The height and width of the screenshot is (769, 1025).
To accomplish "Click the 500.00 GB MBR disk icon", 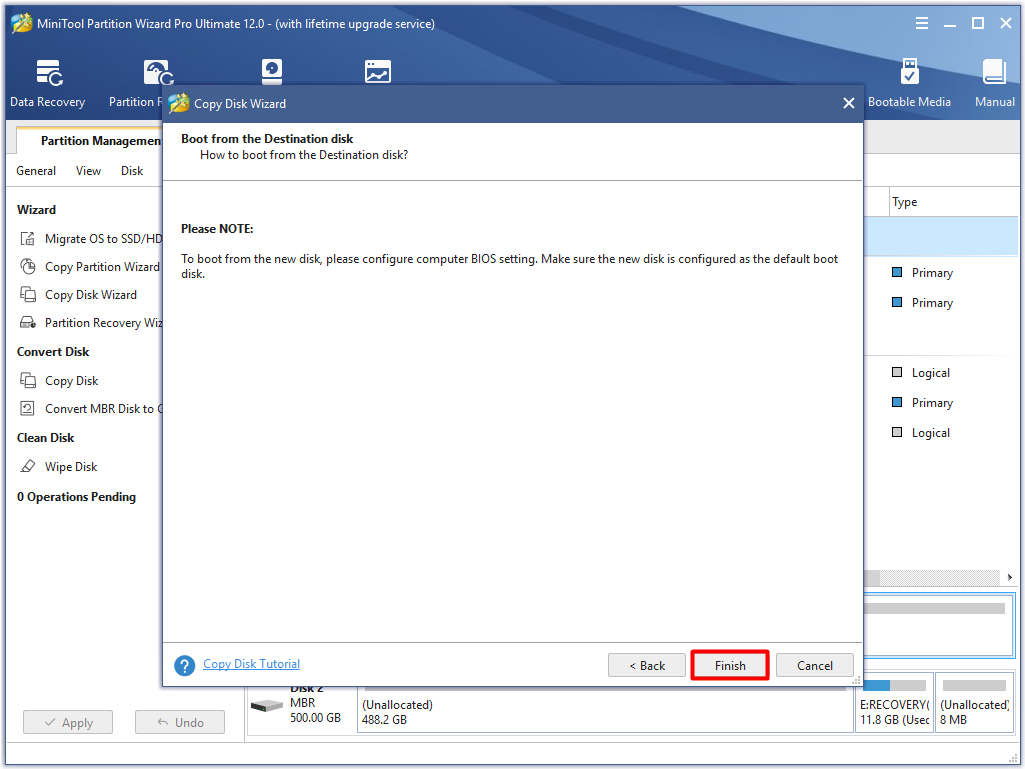I will [x=267, y=707].
